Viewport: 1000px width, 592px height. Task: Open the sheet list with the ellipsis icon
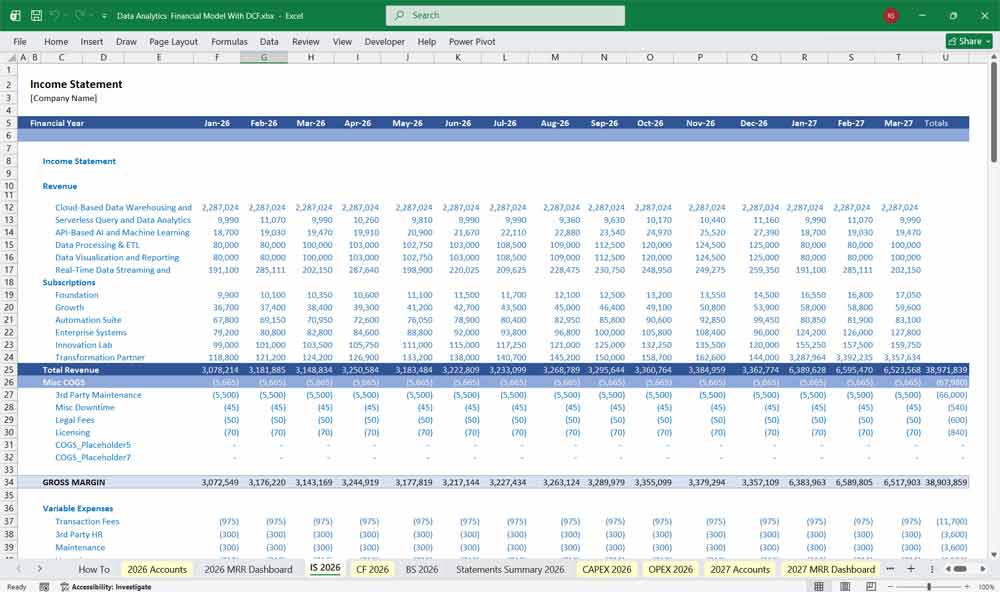tap(889, 568)
